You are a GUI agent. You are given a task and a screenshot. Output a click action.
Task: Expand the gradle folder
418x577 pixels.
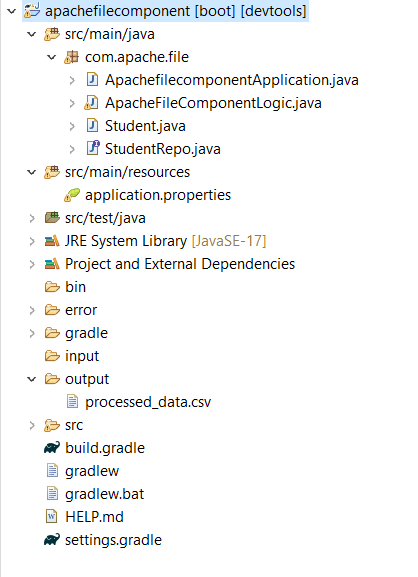pyautogui.click(x=32, y=333)
